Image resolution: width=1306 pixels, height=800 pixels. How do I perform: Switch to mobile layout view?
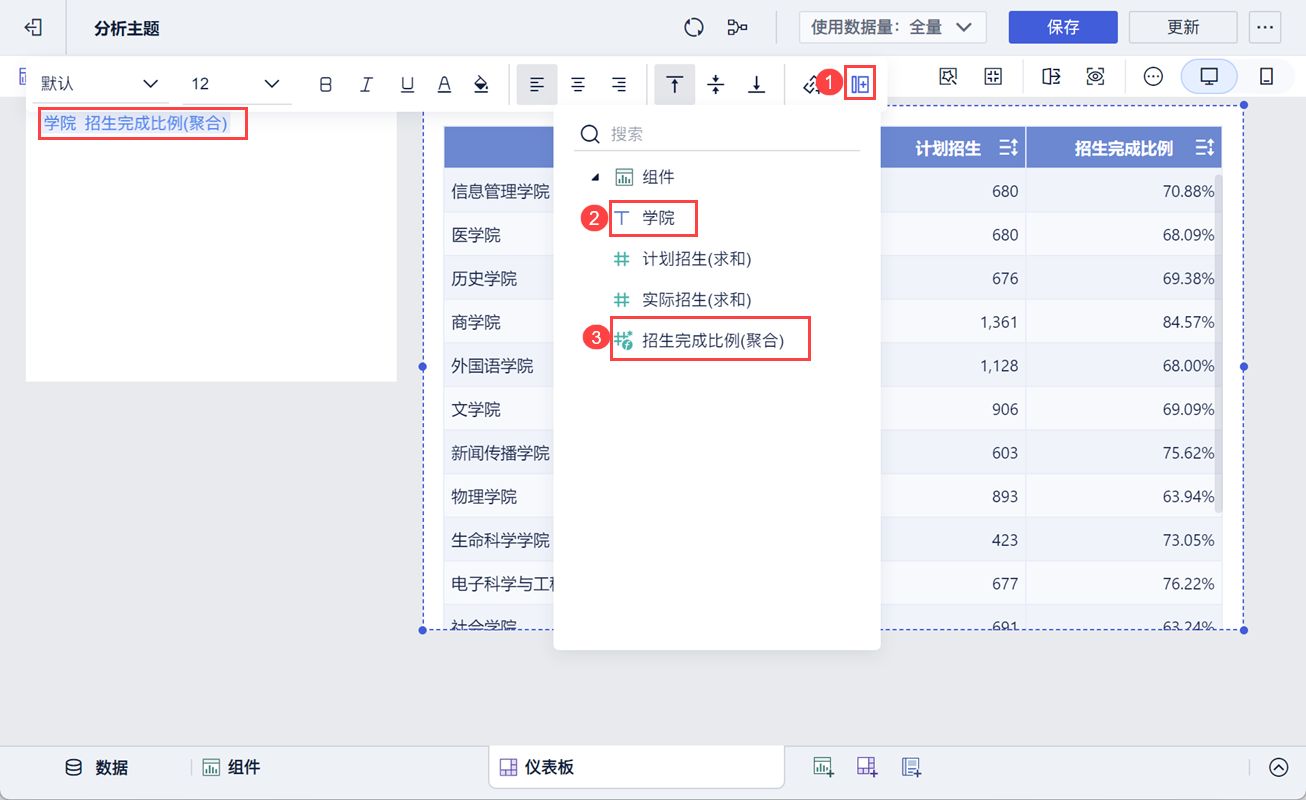point(1266,77)
